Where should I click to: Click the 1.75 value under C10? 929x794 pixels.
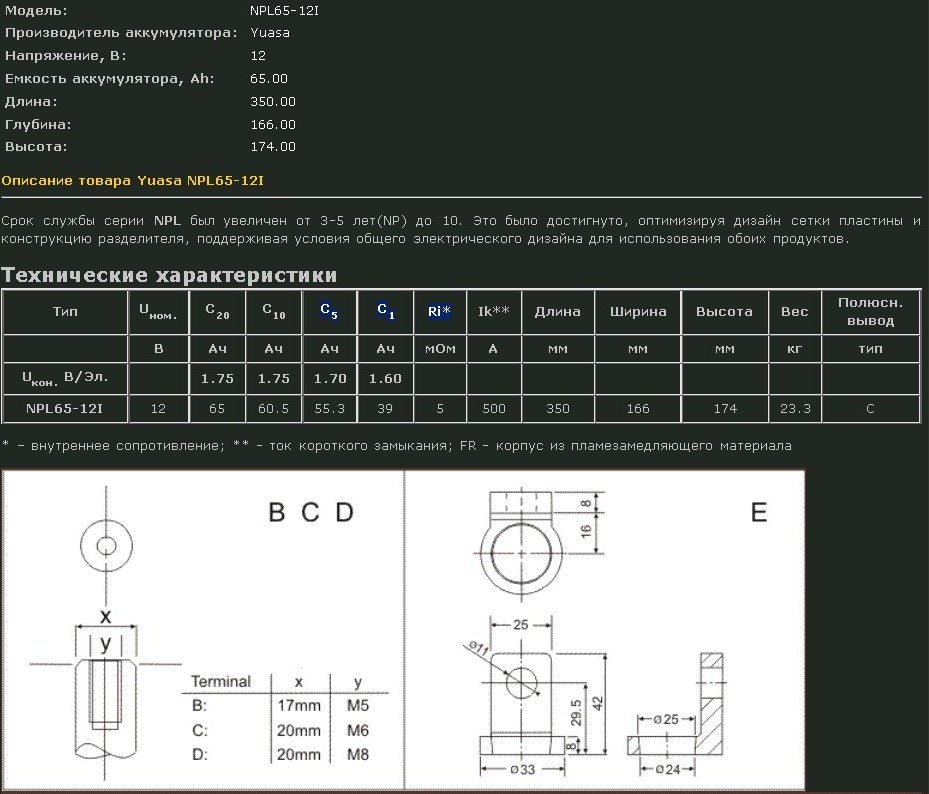point(274,378)
